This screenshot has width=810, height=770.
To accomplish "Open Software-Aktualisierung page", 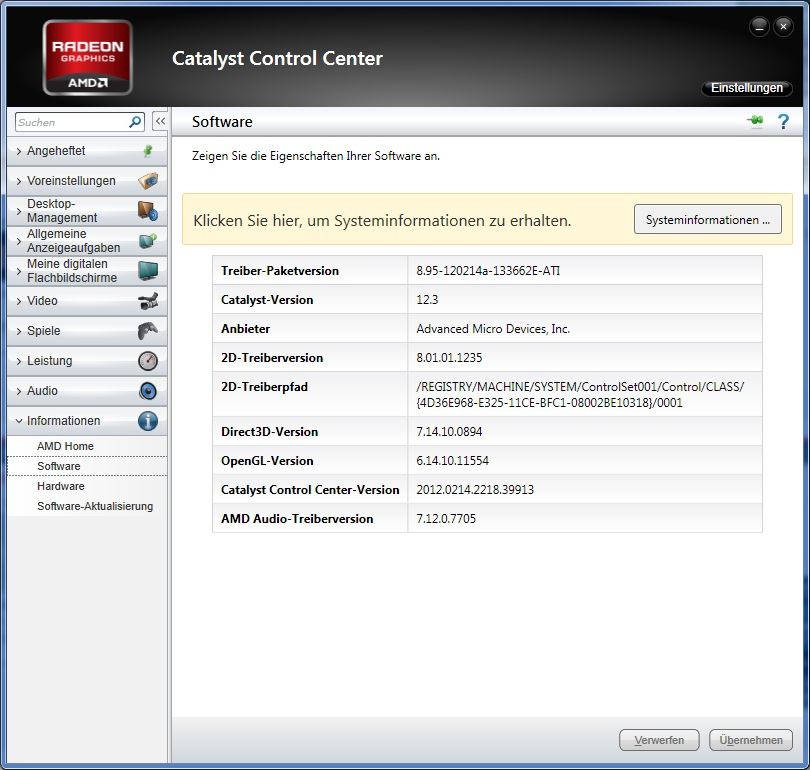I will point(95,506).
